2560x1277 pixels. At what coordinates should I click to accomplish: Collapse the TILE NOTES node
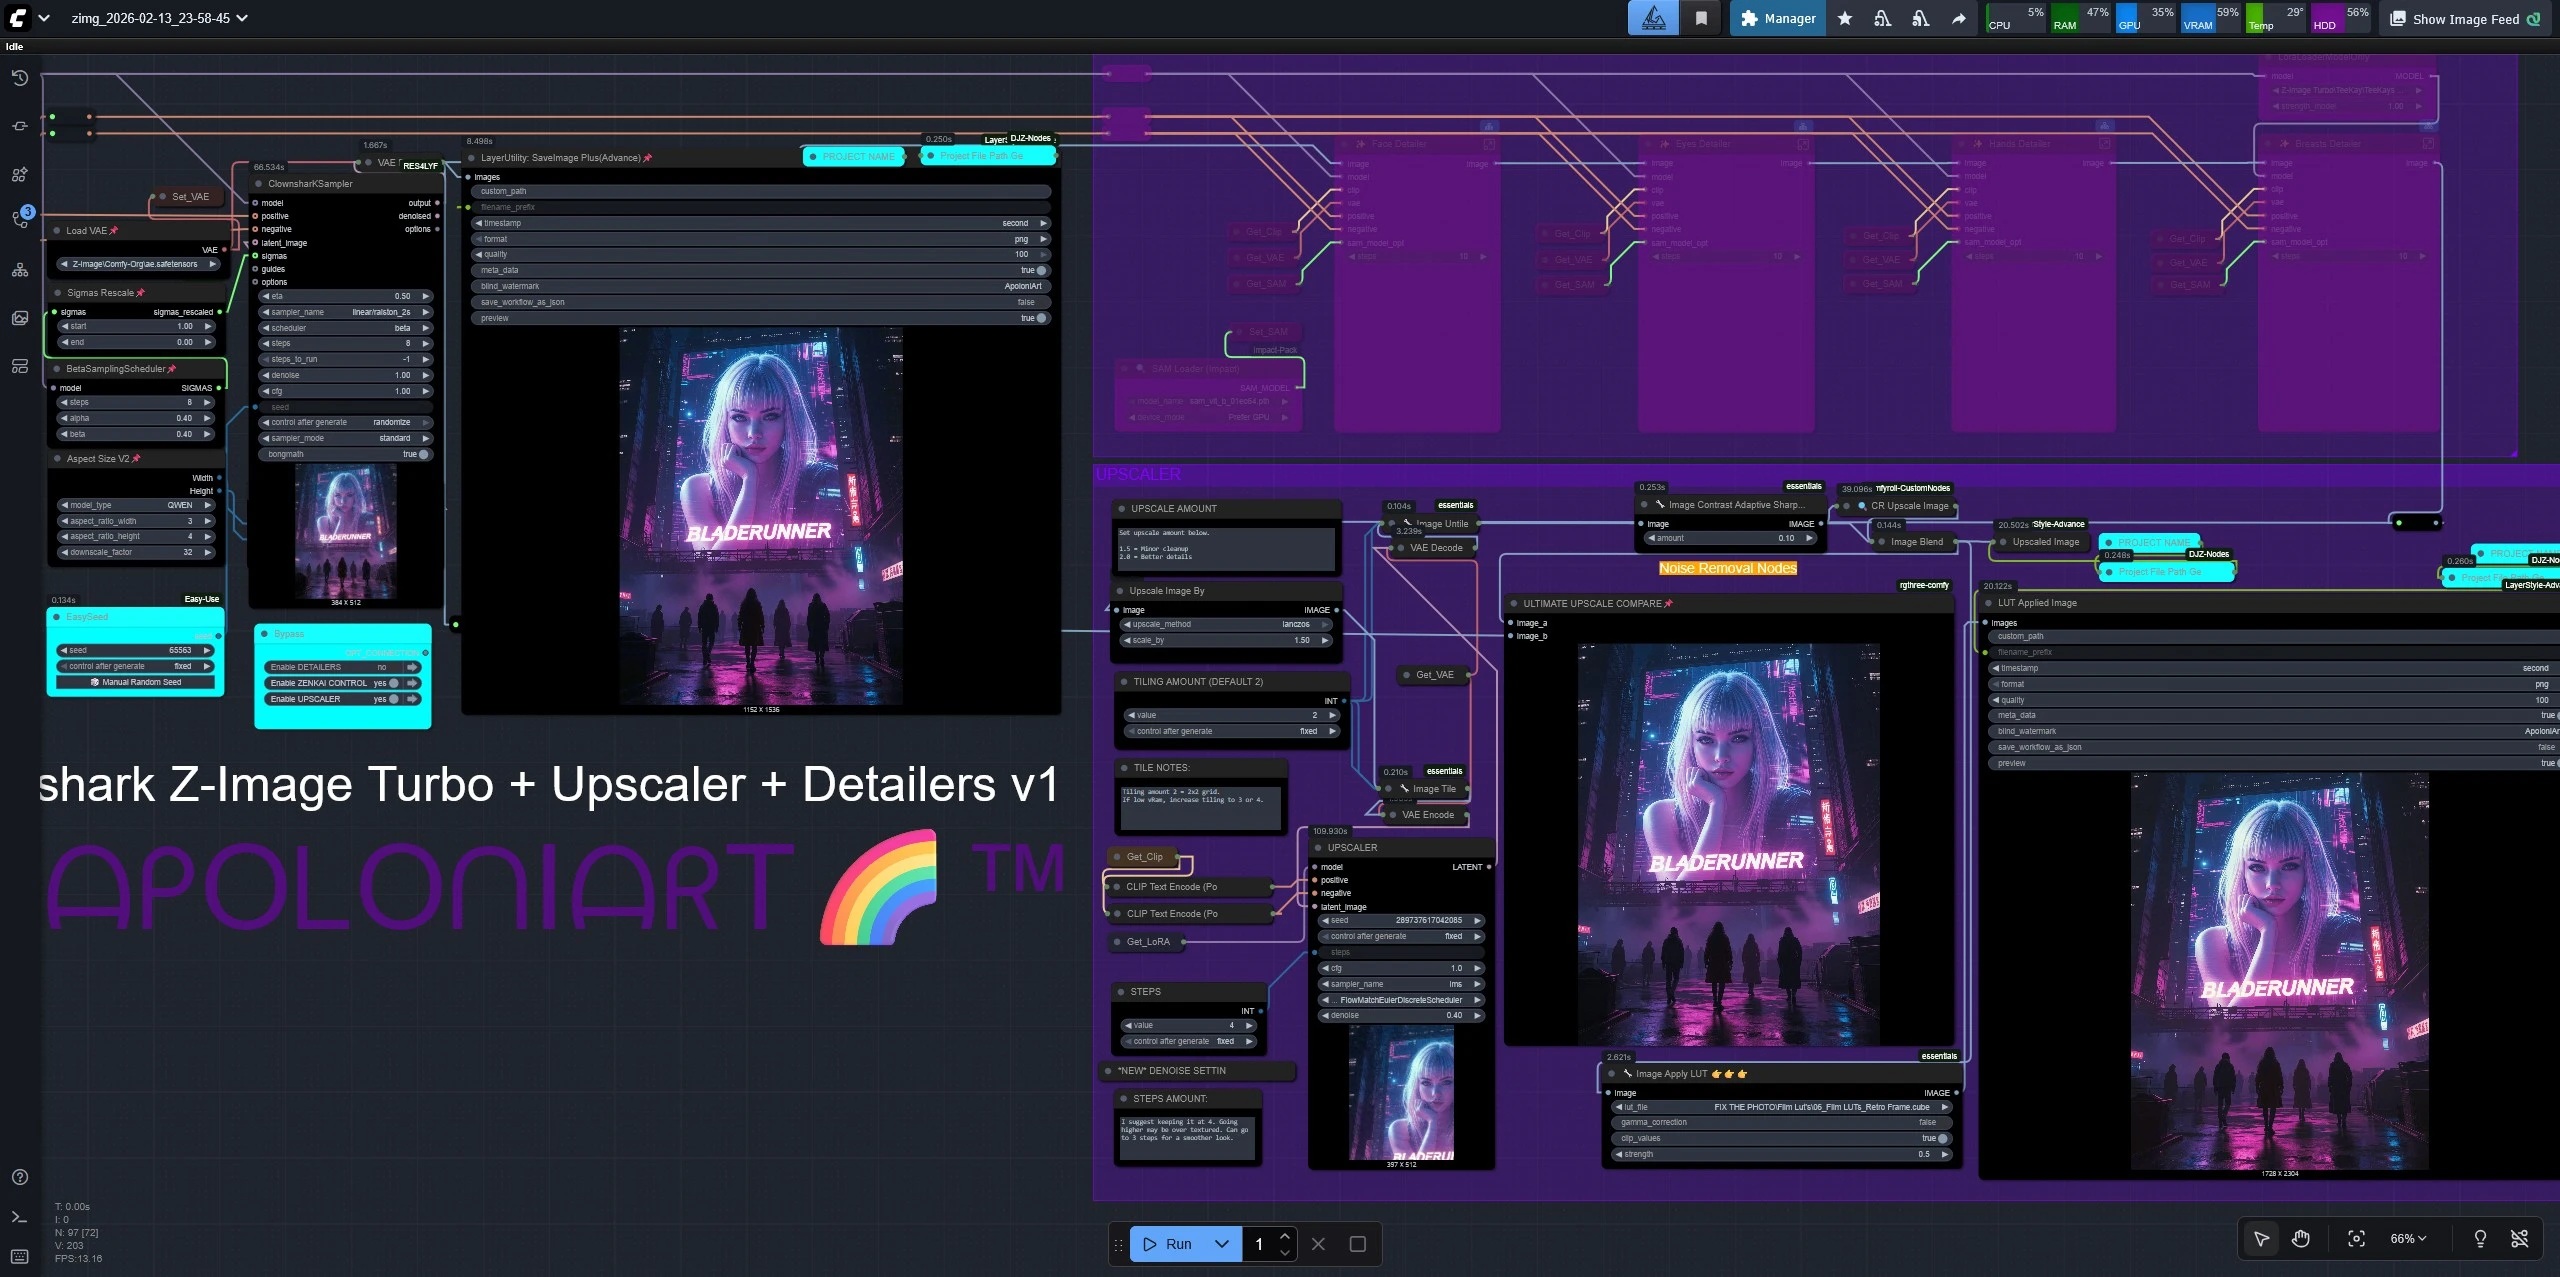(1123, 768)
